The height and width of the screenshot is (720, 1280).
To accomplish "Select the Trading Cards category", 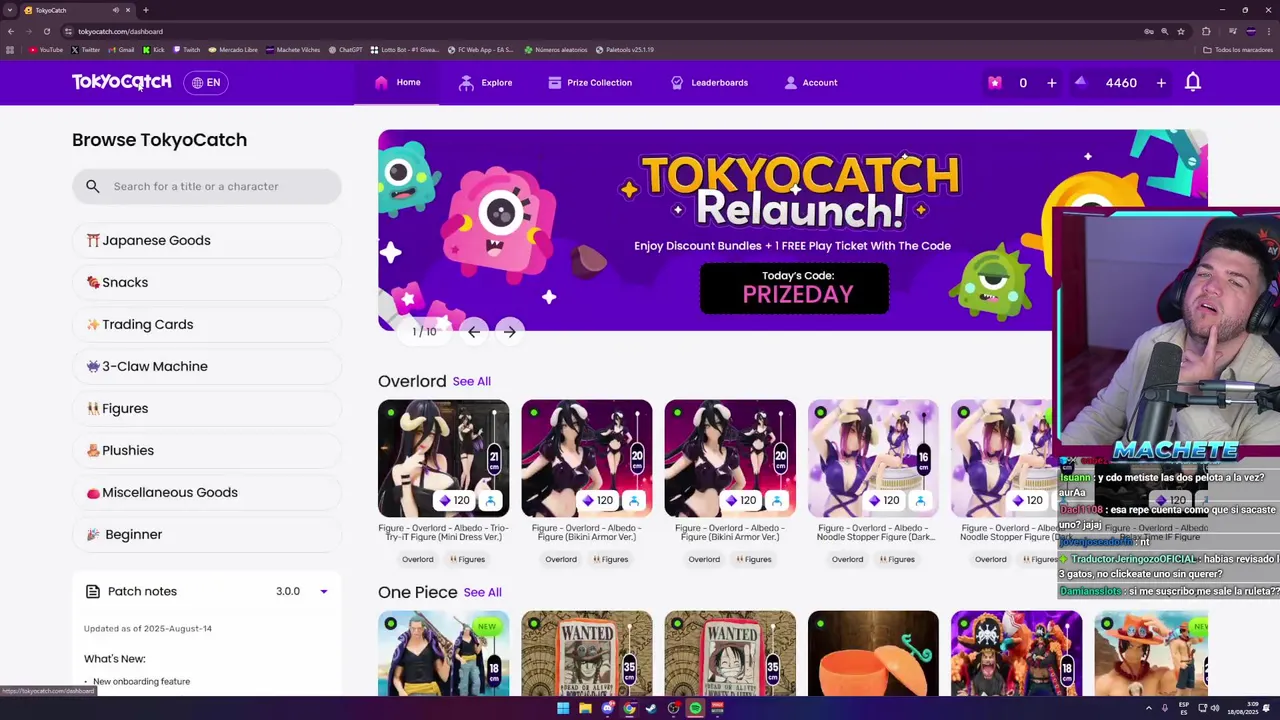I will tap(207, 324).
